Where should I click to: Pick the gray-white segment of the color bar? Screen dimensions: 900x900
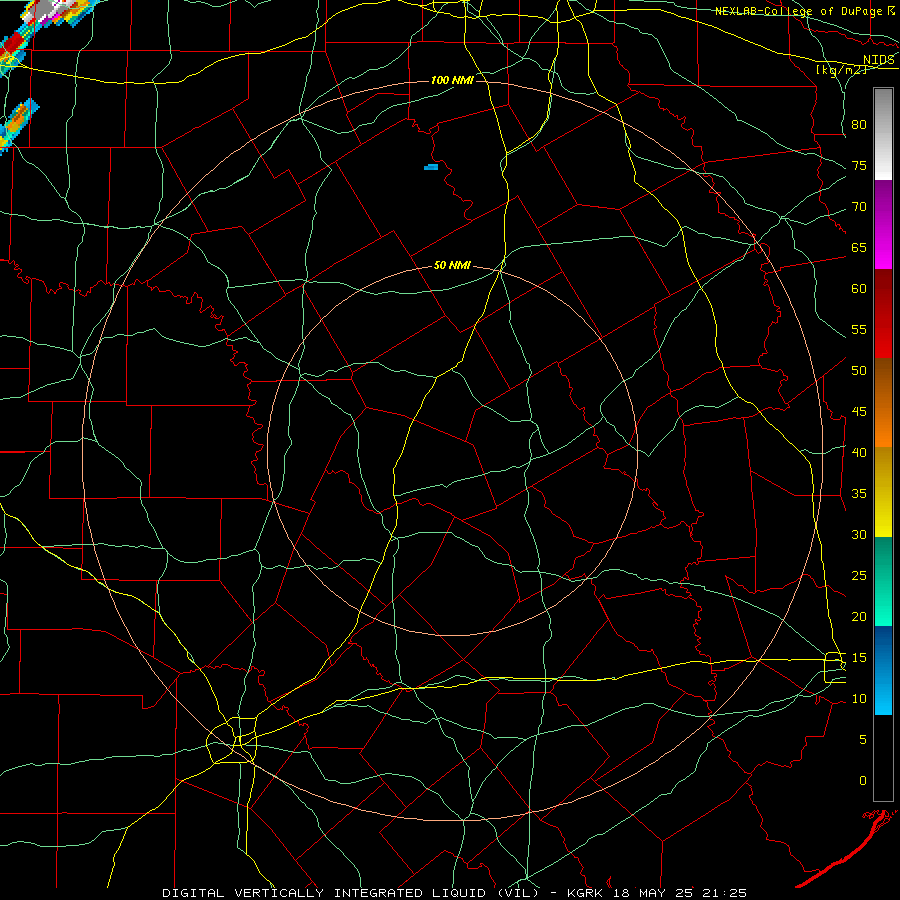coord(883,134)
